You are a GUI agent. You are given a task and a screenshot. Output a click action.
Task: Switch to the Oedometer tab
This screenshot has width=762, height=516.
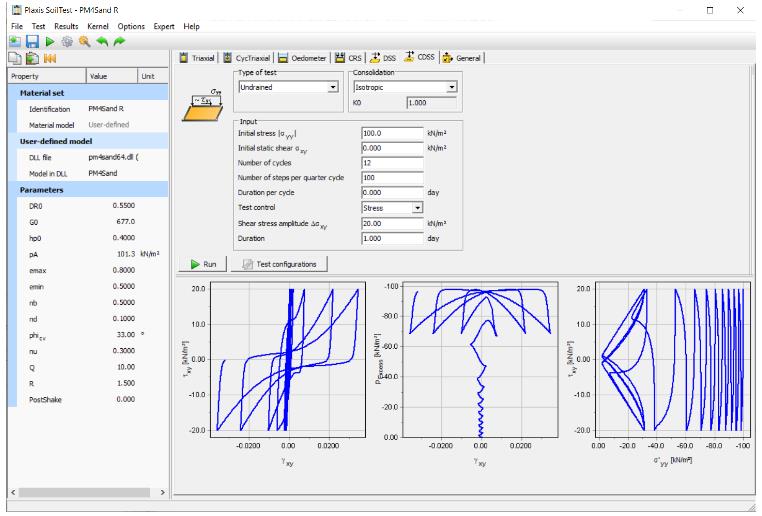(x=301, y=58)
